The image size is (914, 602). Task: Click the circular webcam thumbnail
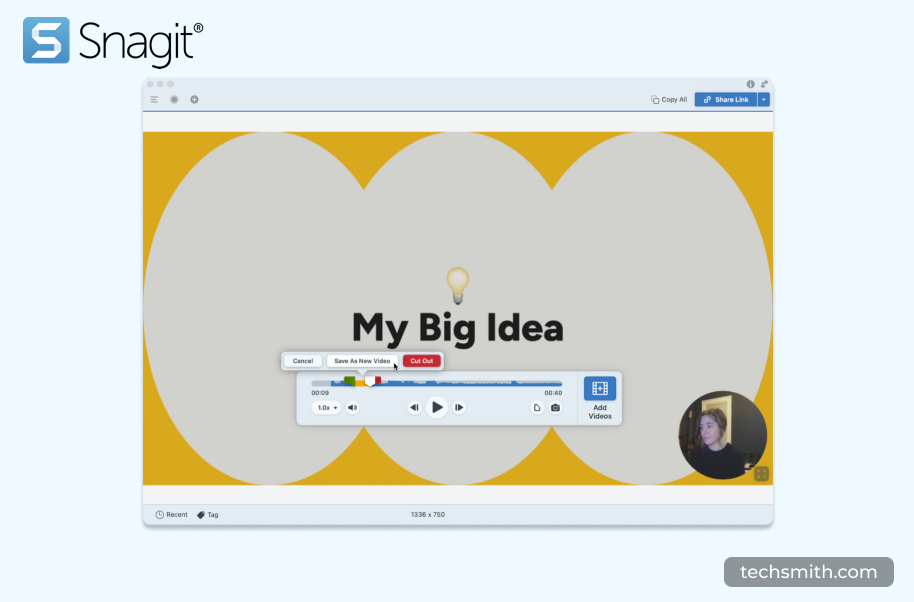click(x=722, y=435)
